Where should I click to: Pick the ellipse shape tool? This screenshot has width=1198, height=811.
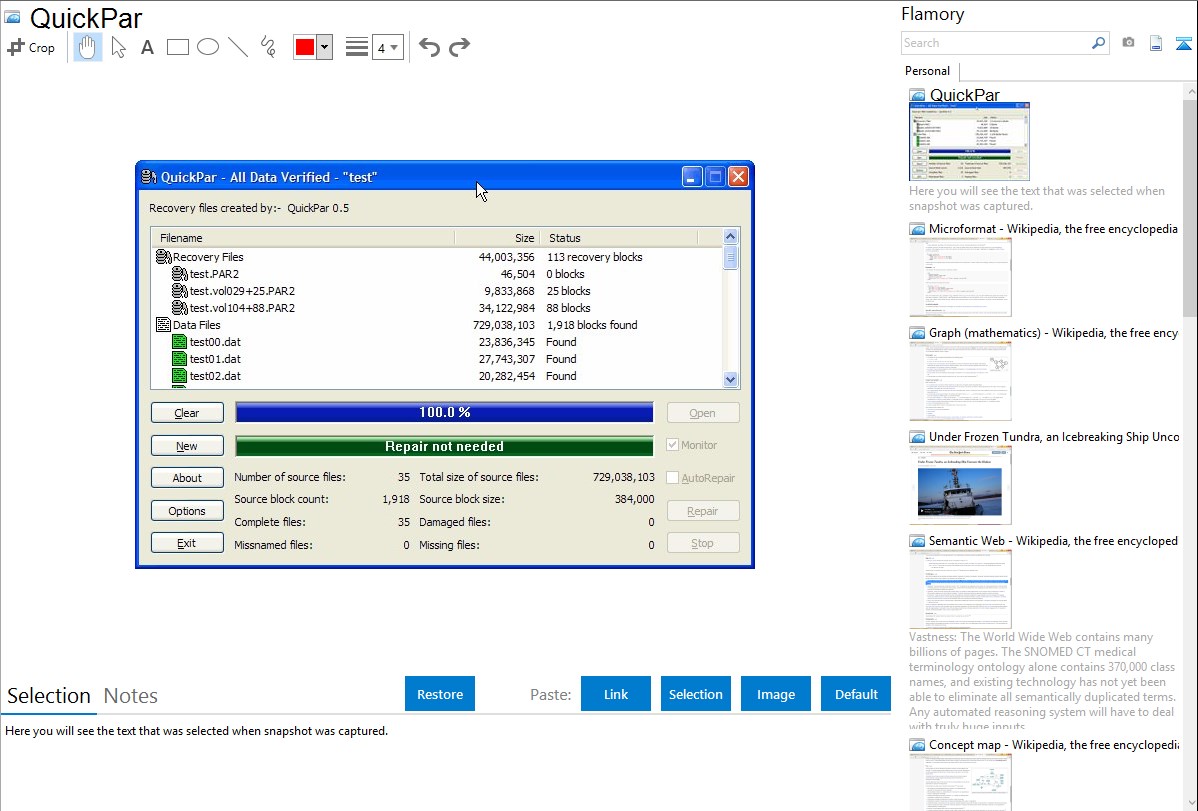coord(208,47)
